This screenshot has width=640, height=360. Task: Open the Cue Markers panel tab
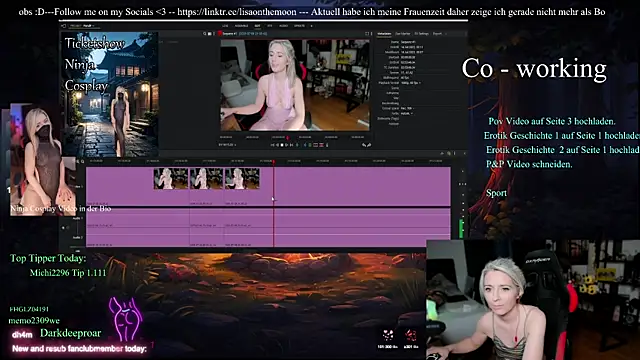tap(402, 33)
